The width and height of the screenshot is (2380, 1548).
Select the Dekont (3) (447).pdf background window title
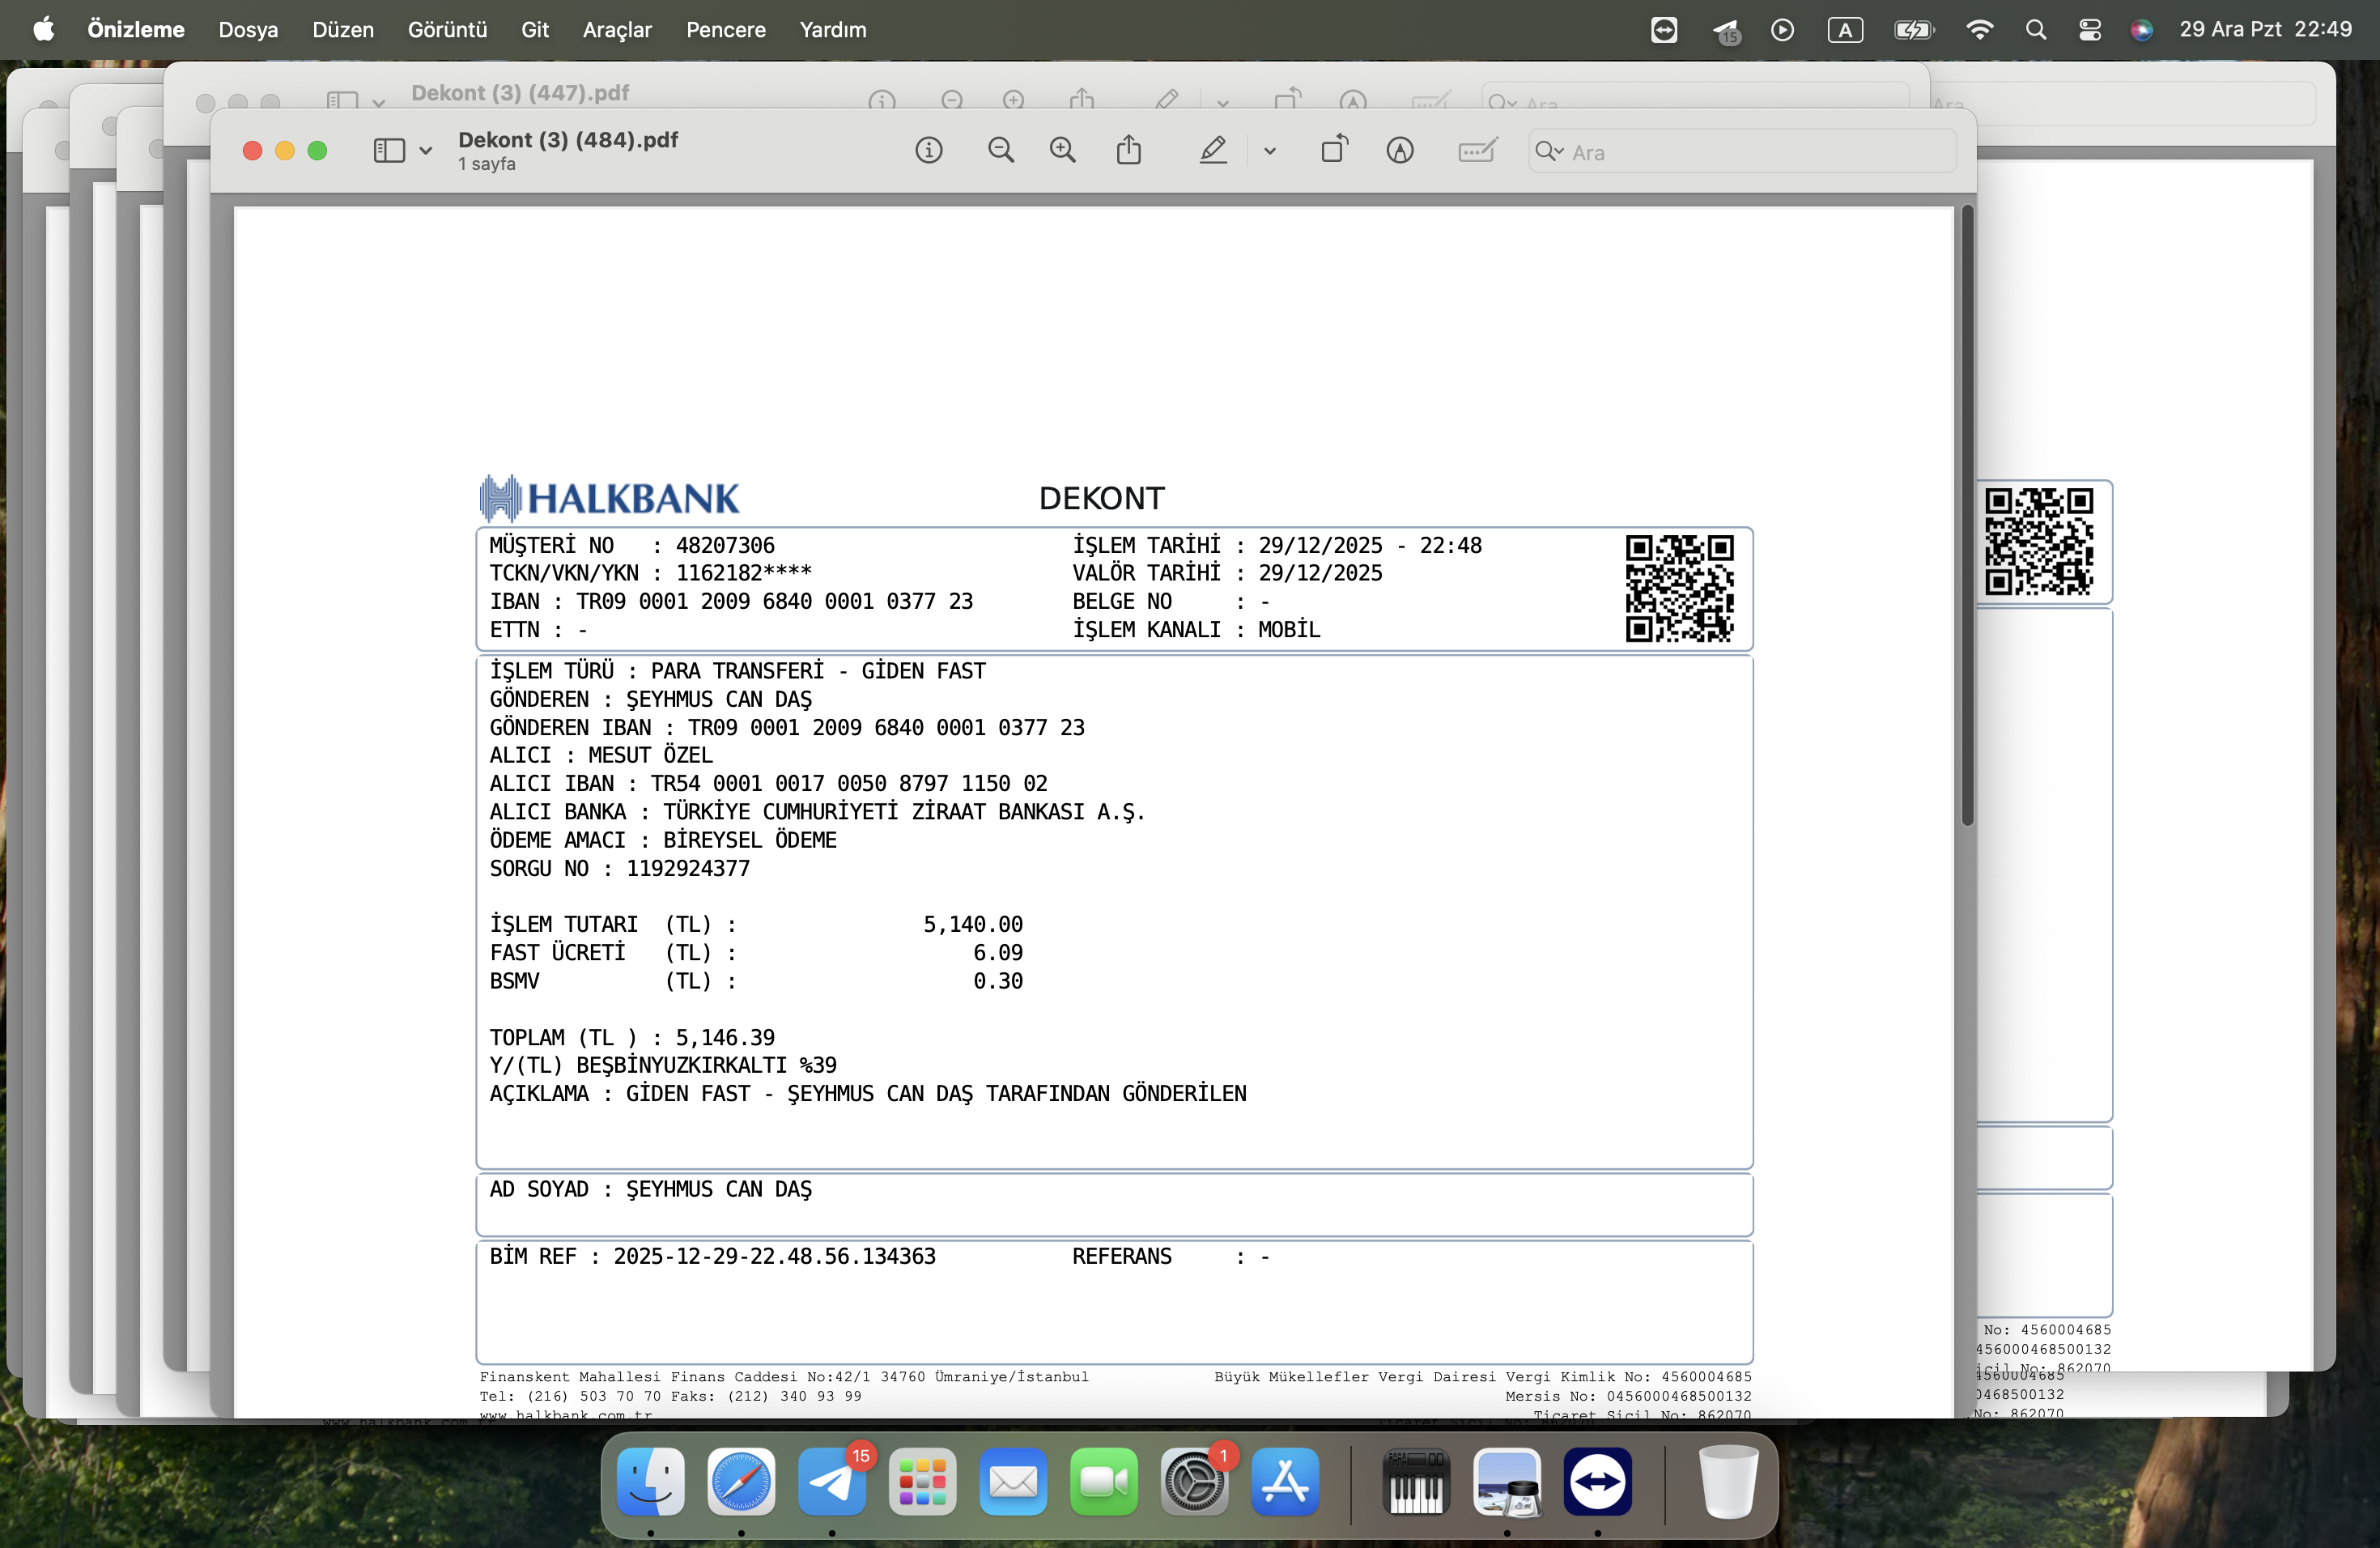520,93
